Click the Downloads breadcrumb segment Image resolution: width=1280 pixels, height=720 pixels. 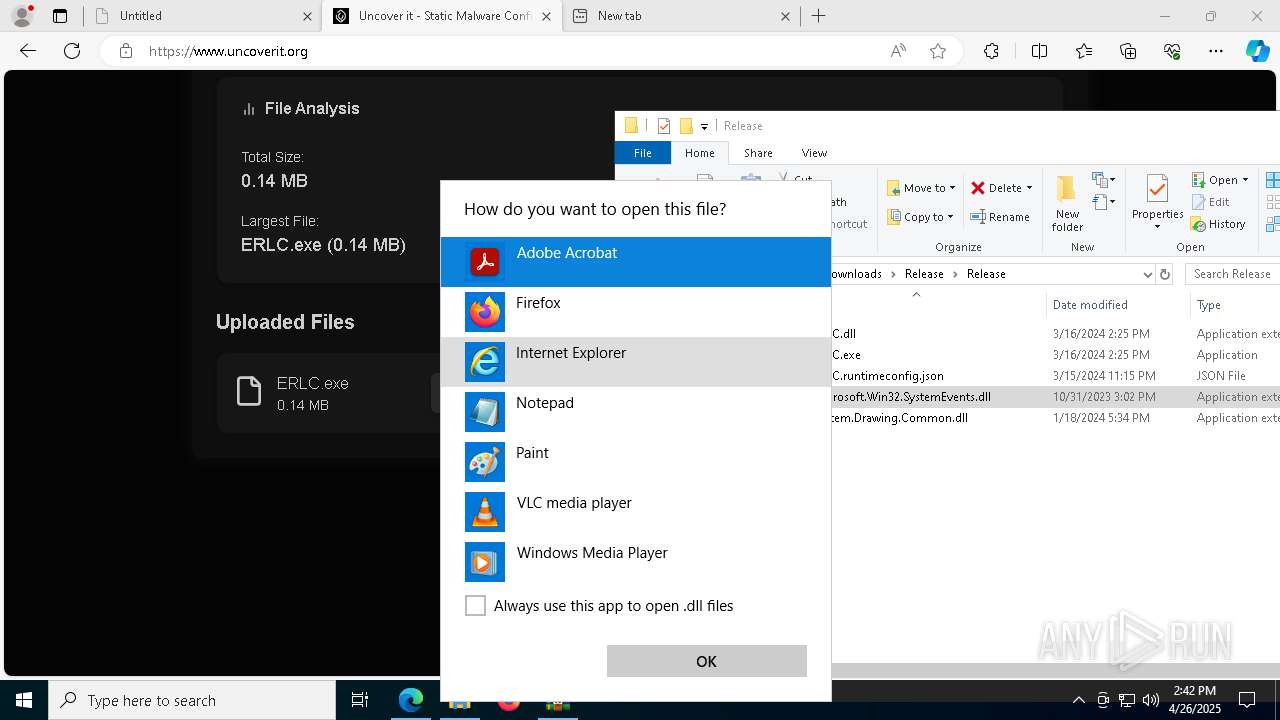tap(857, 274)
